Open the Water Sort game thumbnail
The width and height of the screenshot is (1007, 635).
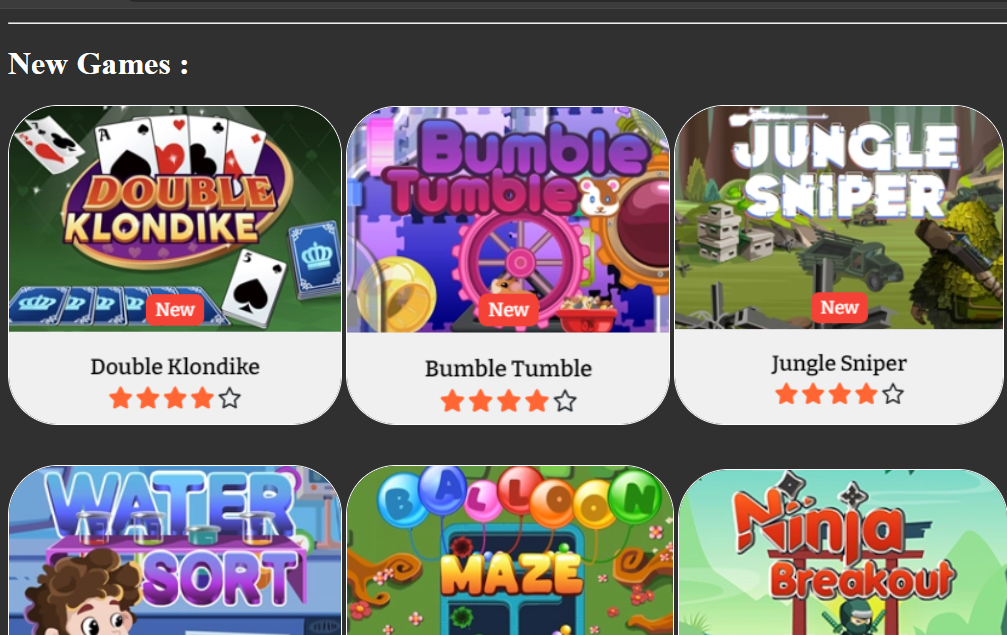175,551
